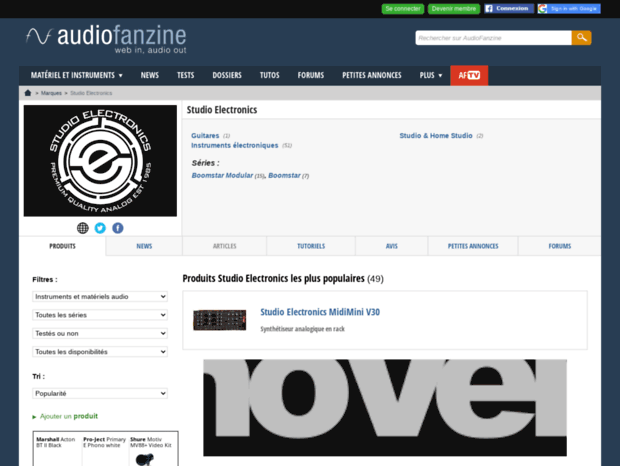Viewport: 620px width, 466px height.
Task: Click the AF TV button
Action: tap(469, 75)
